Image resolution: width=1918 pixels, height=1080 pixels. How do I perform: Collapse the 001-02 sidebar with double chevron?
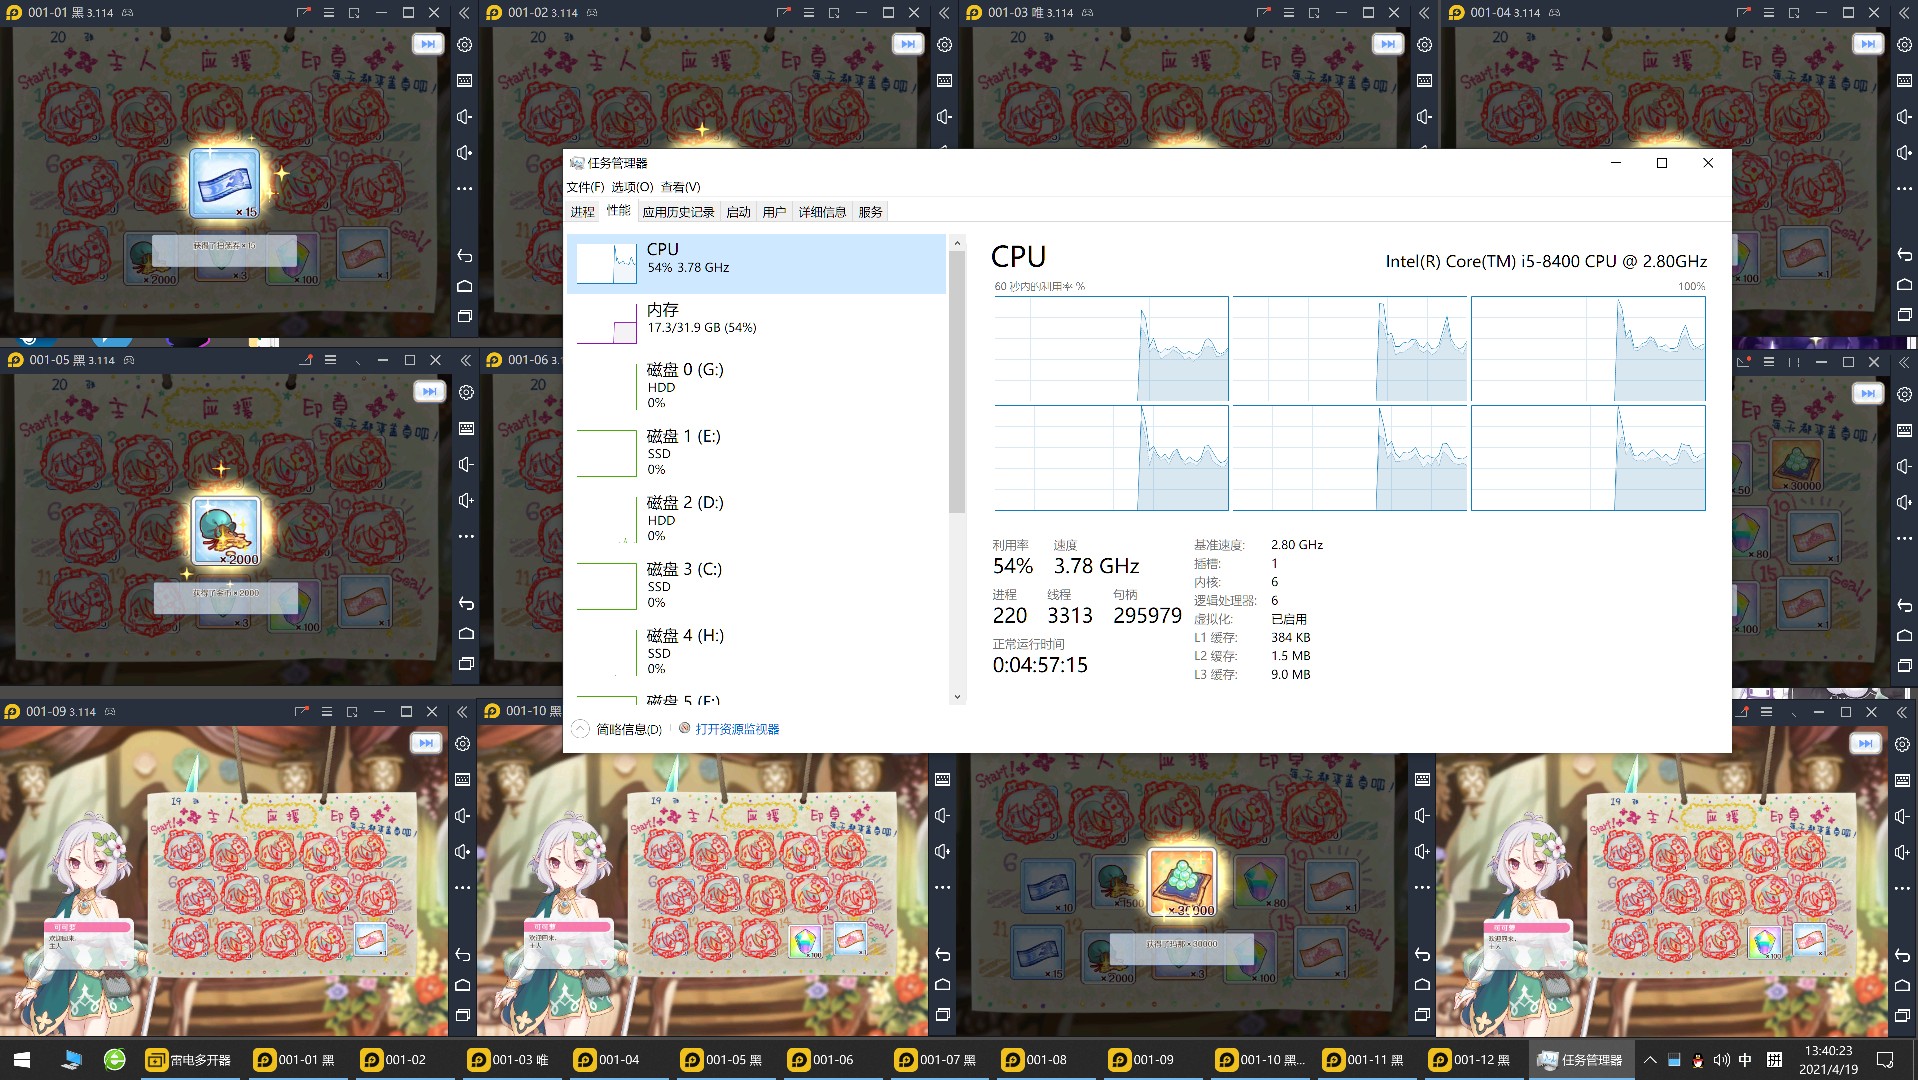coord(944,13)
